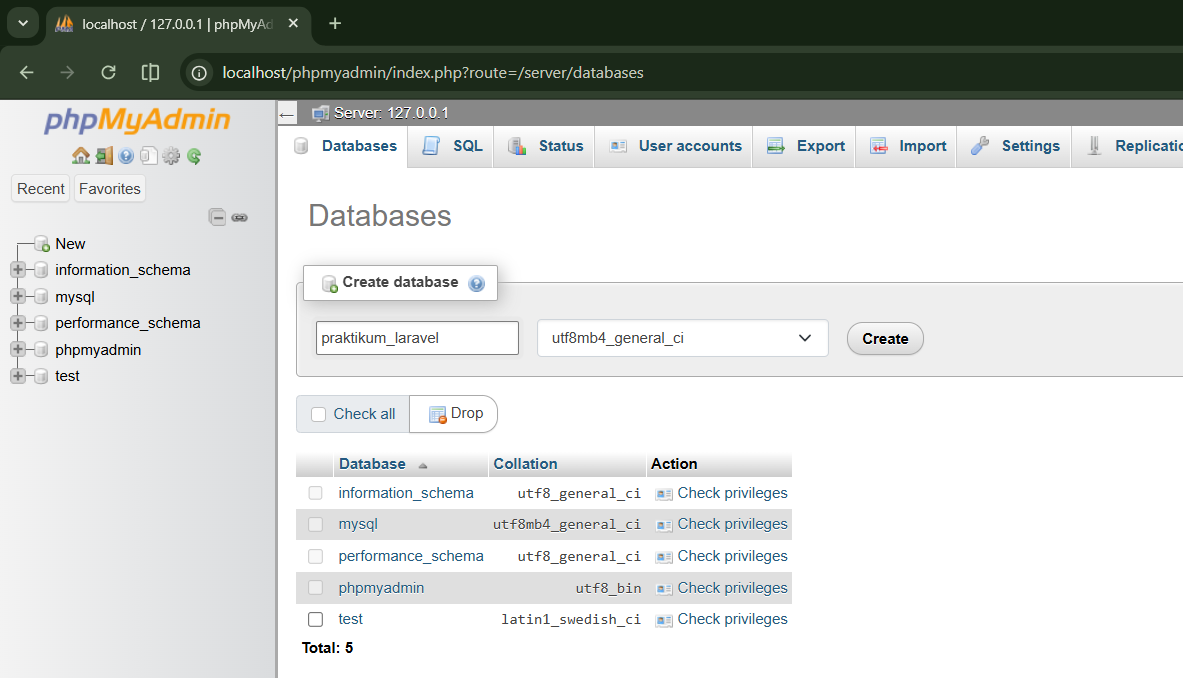Open navigation panel settings gear icon
The image size is (1183, 678).
tap(171, 156)
